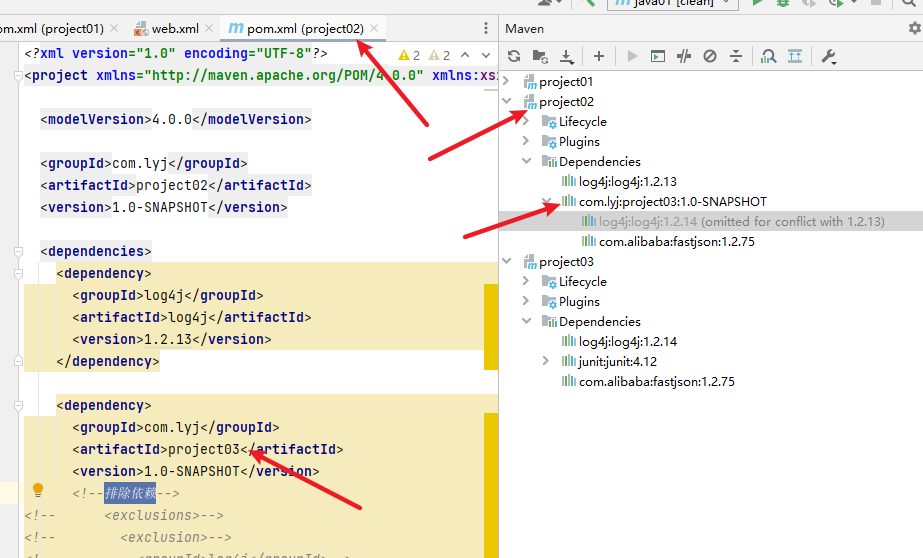Click version 1.2.13 line in editor

[x=171, y=340]
